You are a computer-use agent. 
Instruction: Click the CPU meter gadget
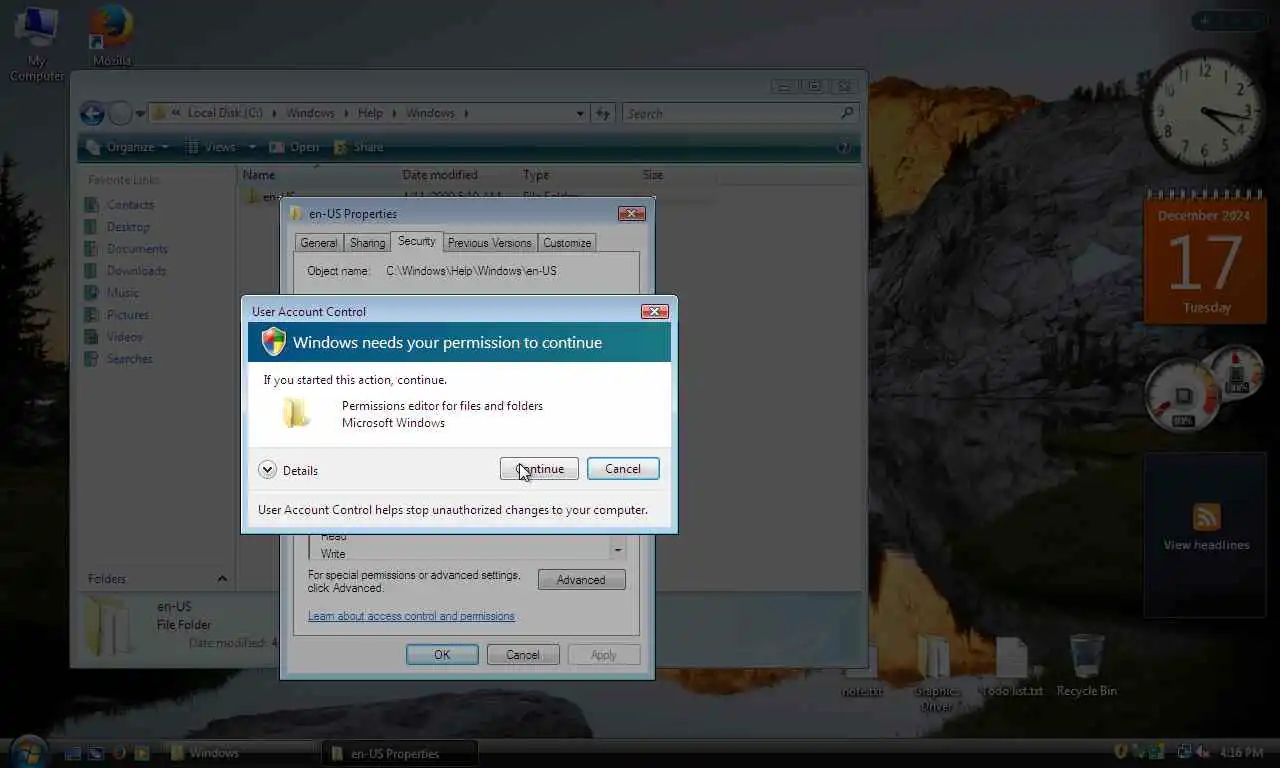point(1203,389)
